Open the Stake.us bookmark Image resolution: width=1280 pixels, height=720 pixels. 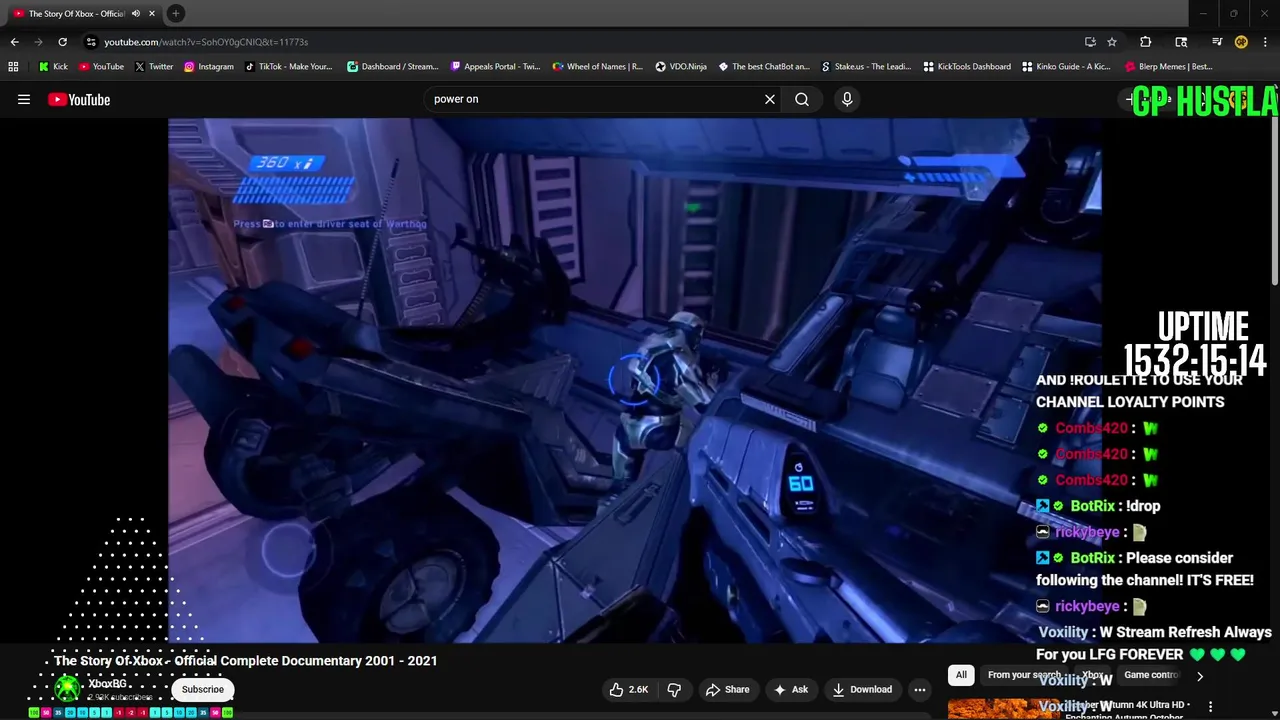(866, 67)
